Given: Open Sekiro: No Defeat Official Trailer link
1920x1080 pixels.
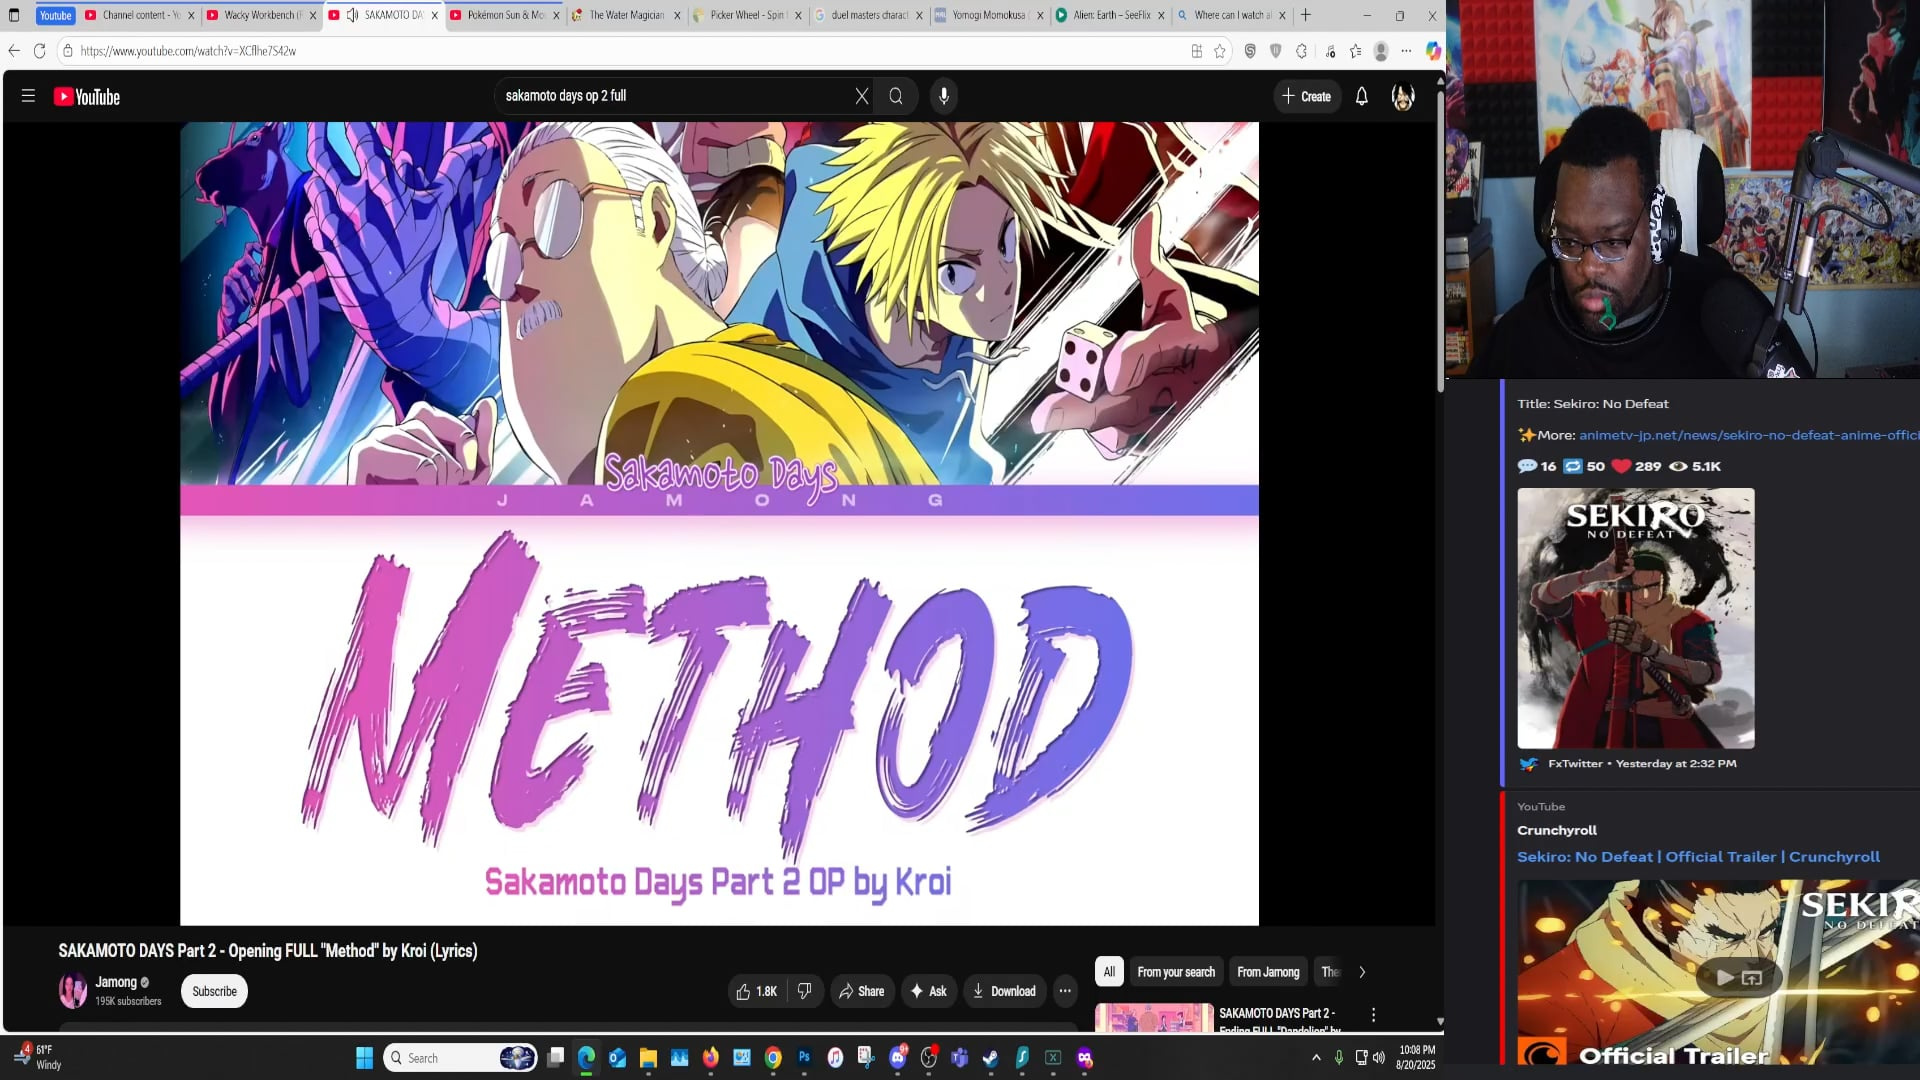Looking at the screenshot, I should point(1698,857).
